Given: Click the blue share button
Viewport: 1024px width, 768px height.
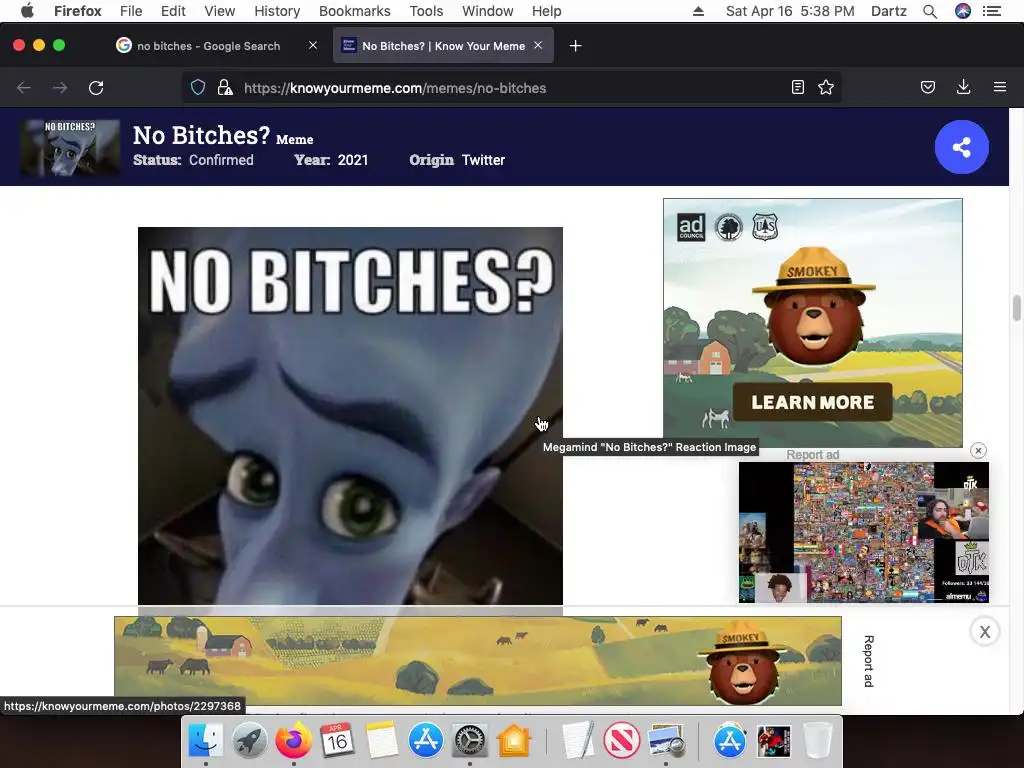Looking at the screenshot, I should click(x=961, y=147).
